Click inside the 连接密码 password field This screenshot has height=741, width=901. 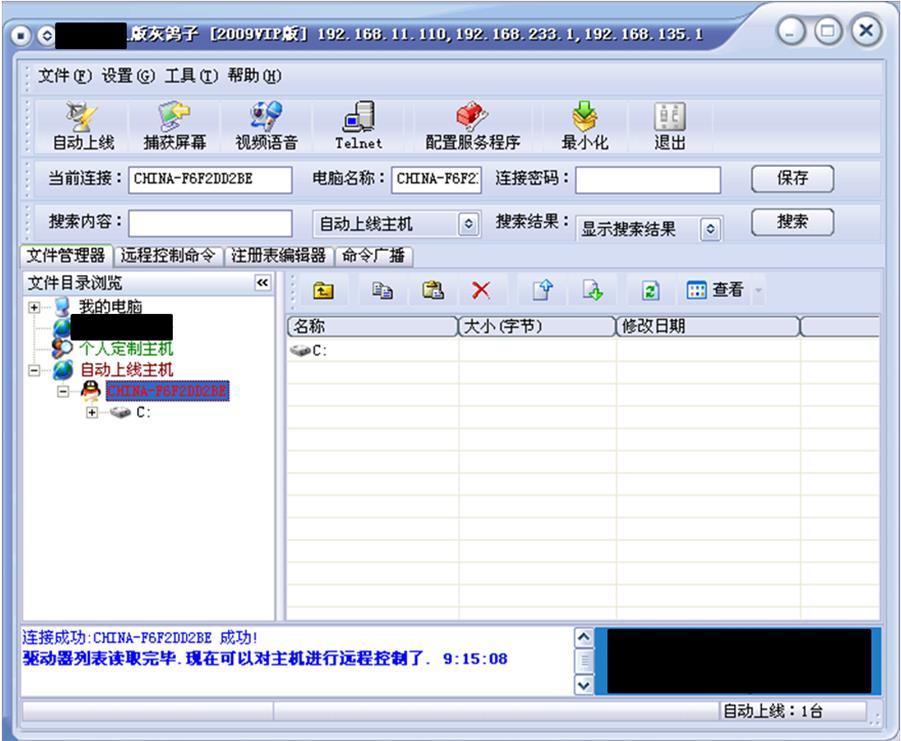point(655,179)
